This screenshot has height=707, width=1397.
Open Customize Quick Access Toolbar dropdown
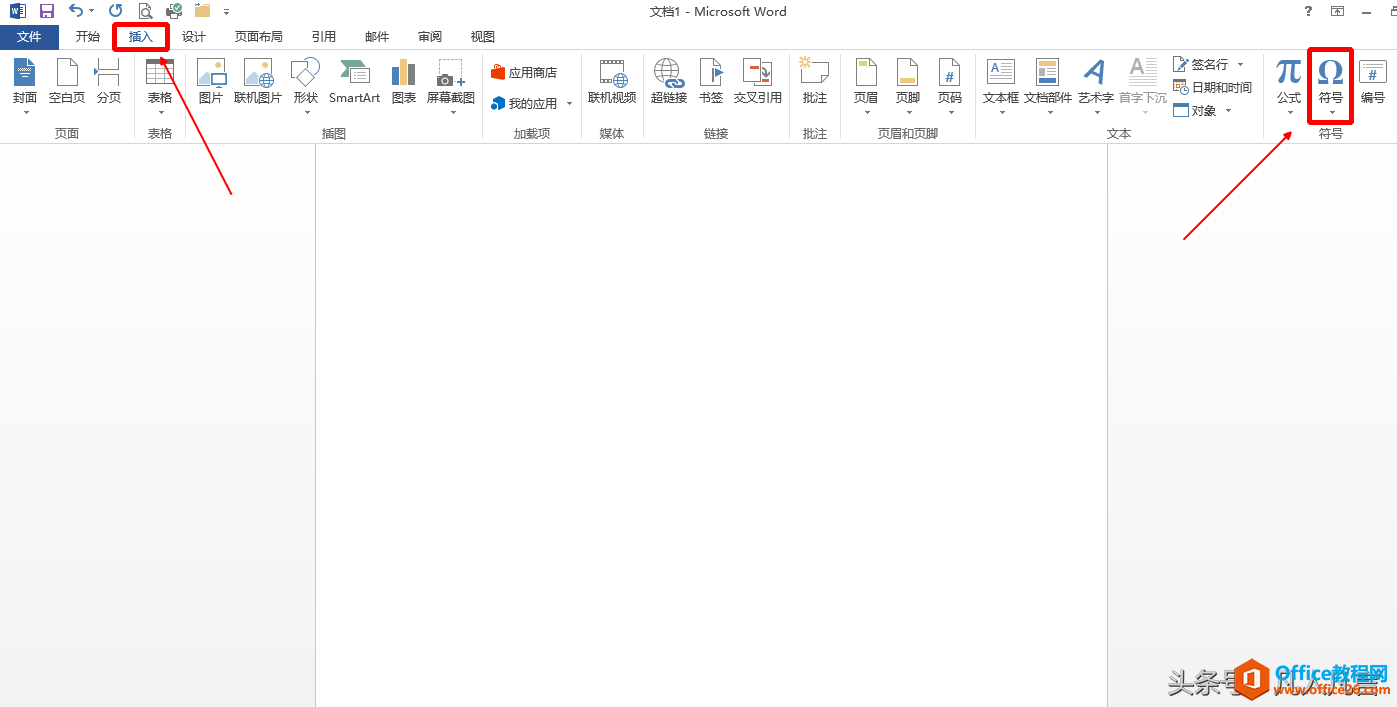point(226,12)
